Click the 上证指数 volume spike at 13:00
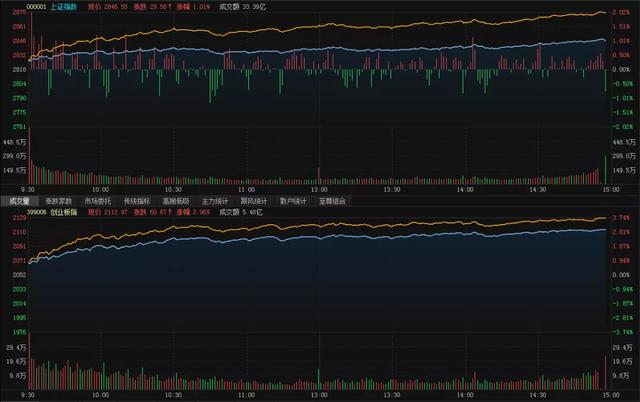Image resolution: width=640 pixels, height=402 pixels. [x=319, y=176]
